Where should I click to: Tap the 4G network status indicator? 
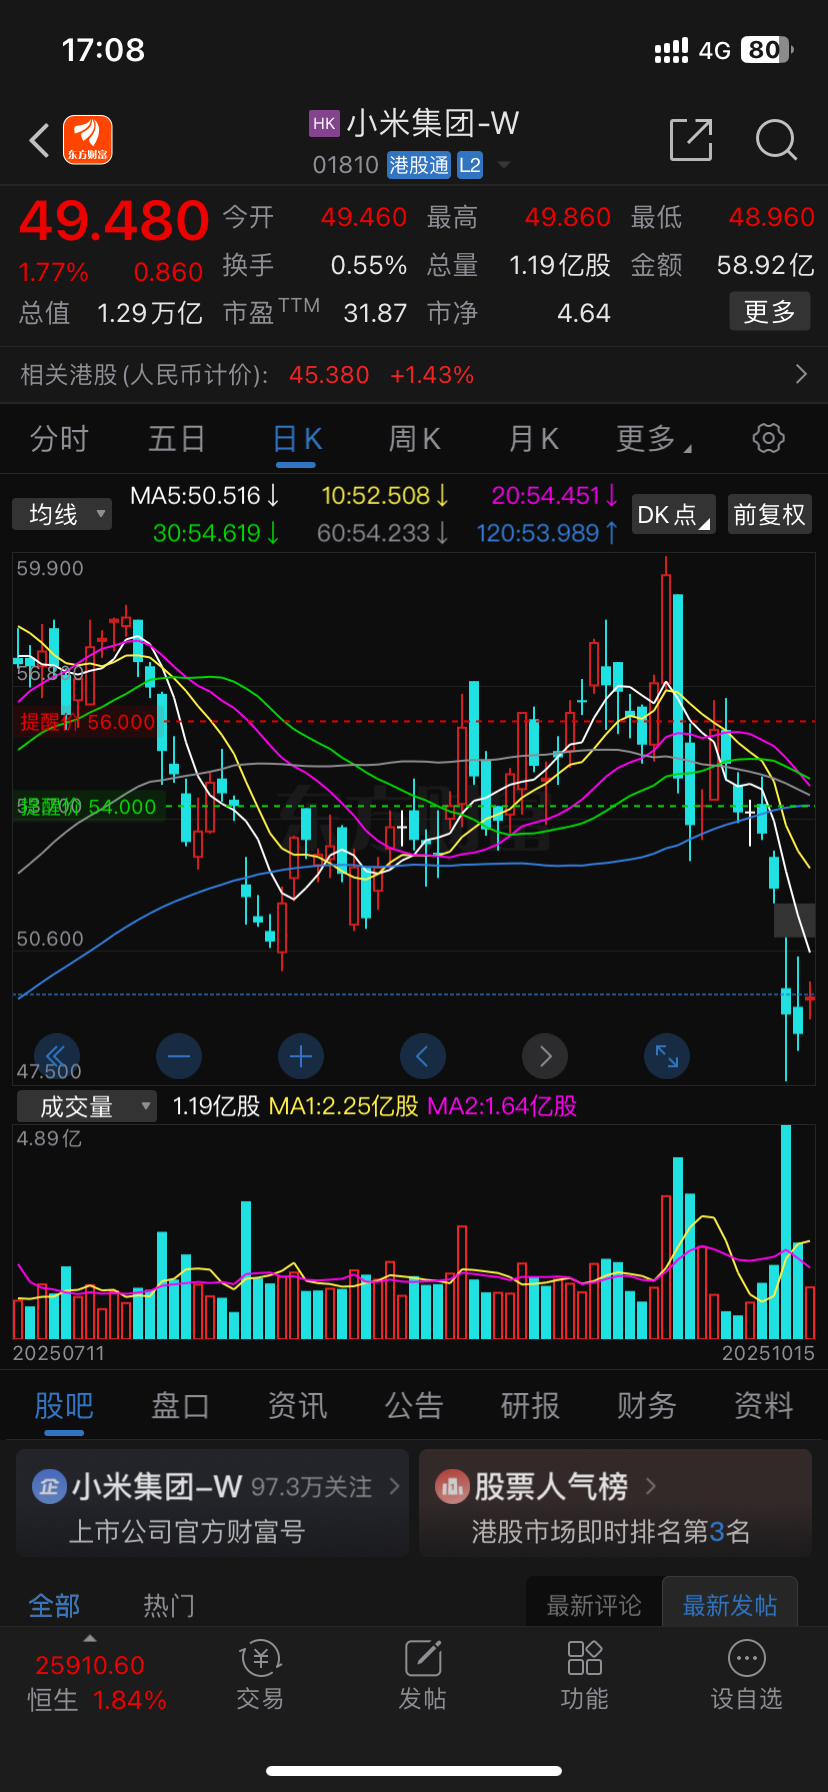point(715,50)
